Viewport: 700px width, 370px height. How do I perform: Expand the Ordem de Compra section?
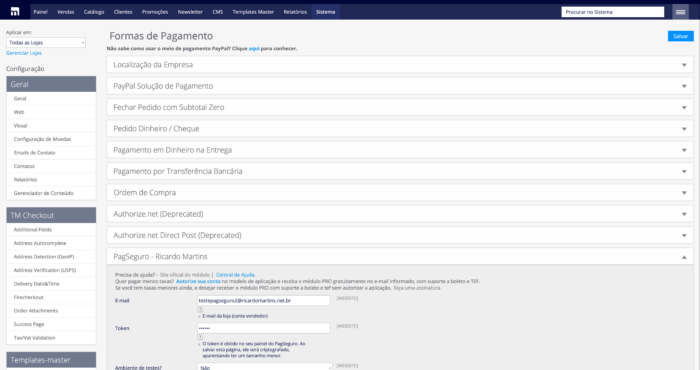pyautogui.click(x=400, y=193)
